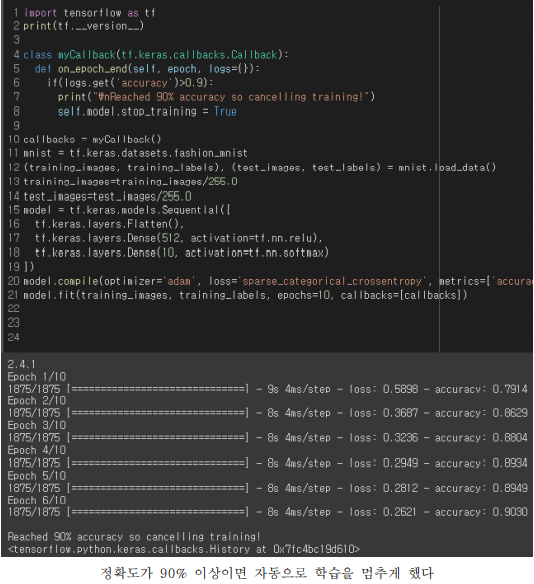Click output row with loss 0.3236
The height and width of the screenshot is (584, 534).
coord(267,438)
